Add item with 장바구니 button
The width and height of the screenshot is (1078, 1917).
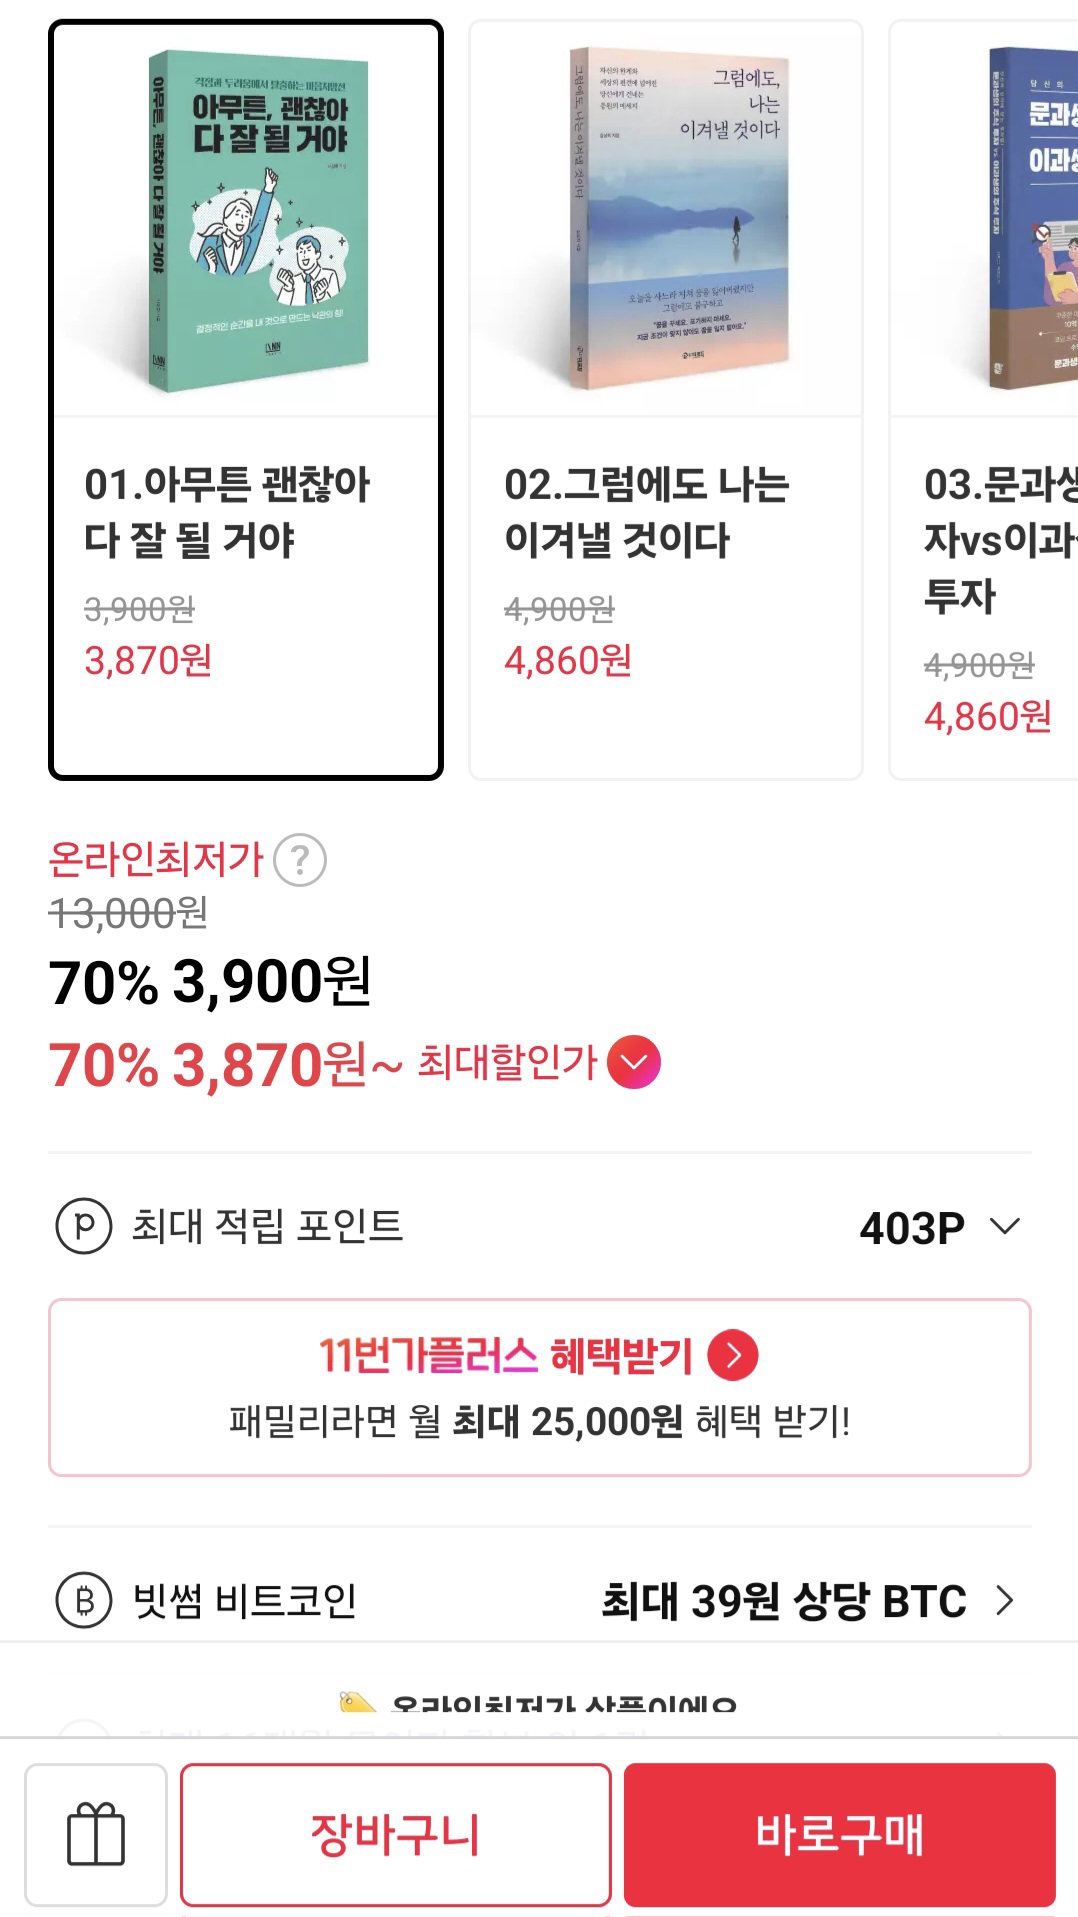pyautogui.click(x=396, y=1834)
